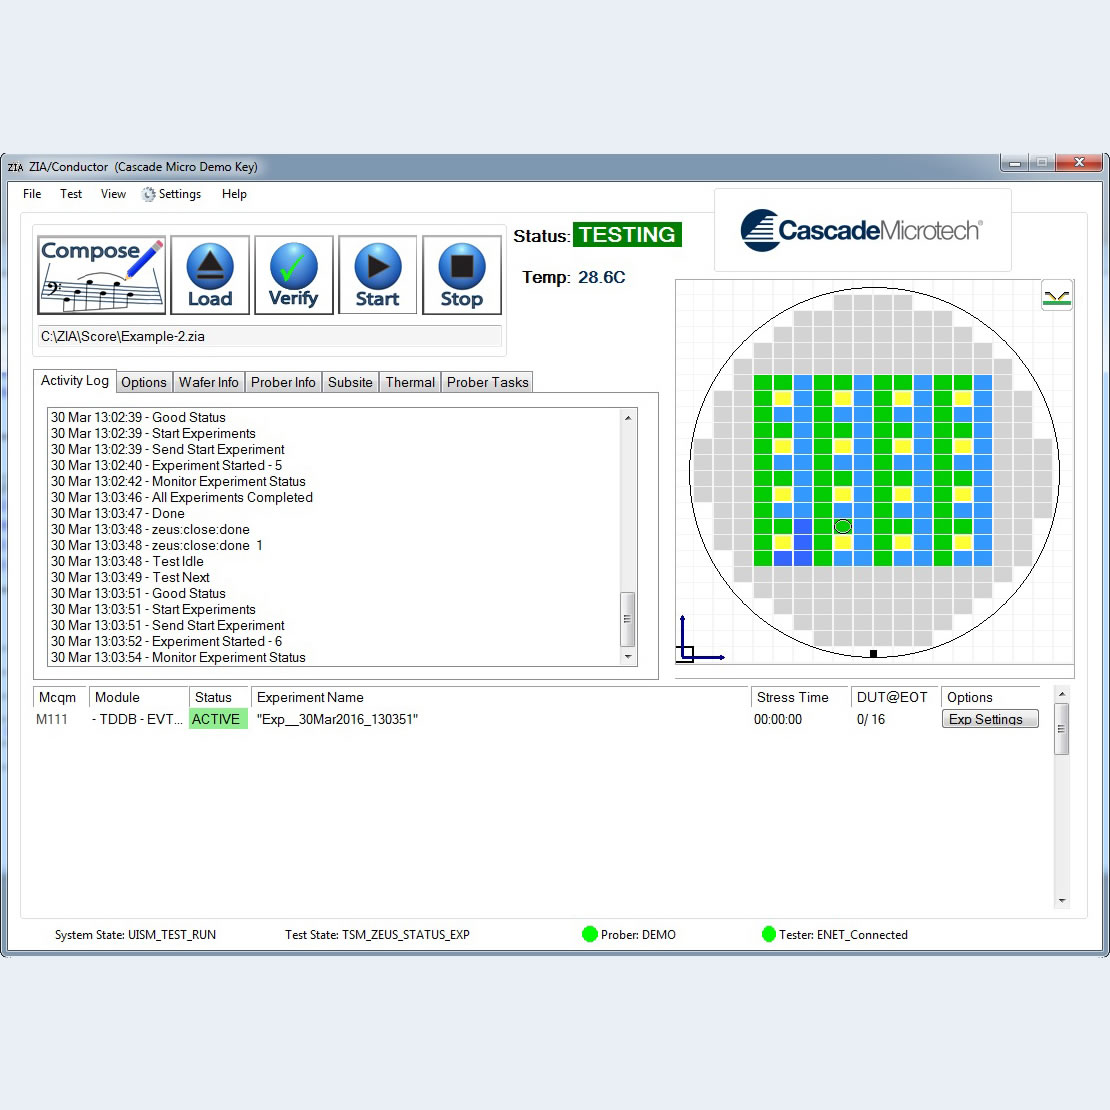The width and height of the screenshot is (1110, 1110).
Task: Click the Experiment Name column header
Action: pyautogui.click(x=500, y=697)
